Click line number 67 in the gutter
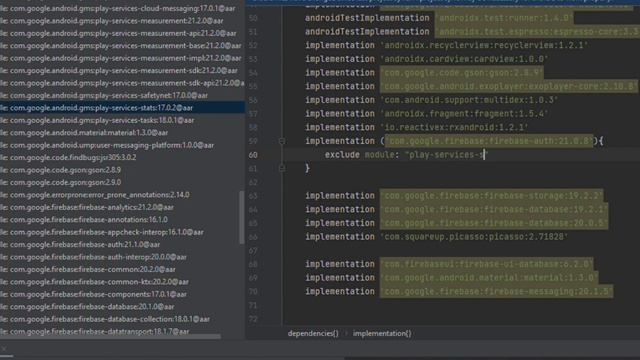Image resolution: width=640 pixels, height=360 pixels. click(253, 251)
